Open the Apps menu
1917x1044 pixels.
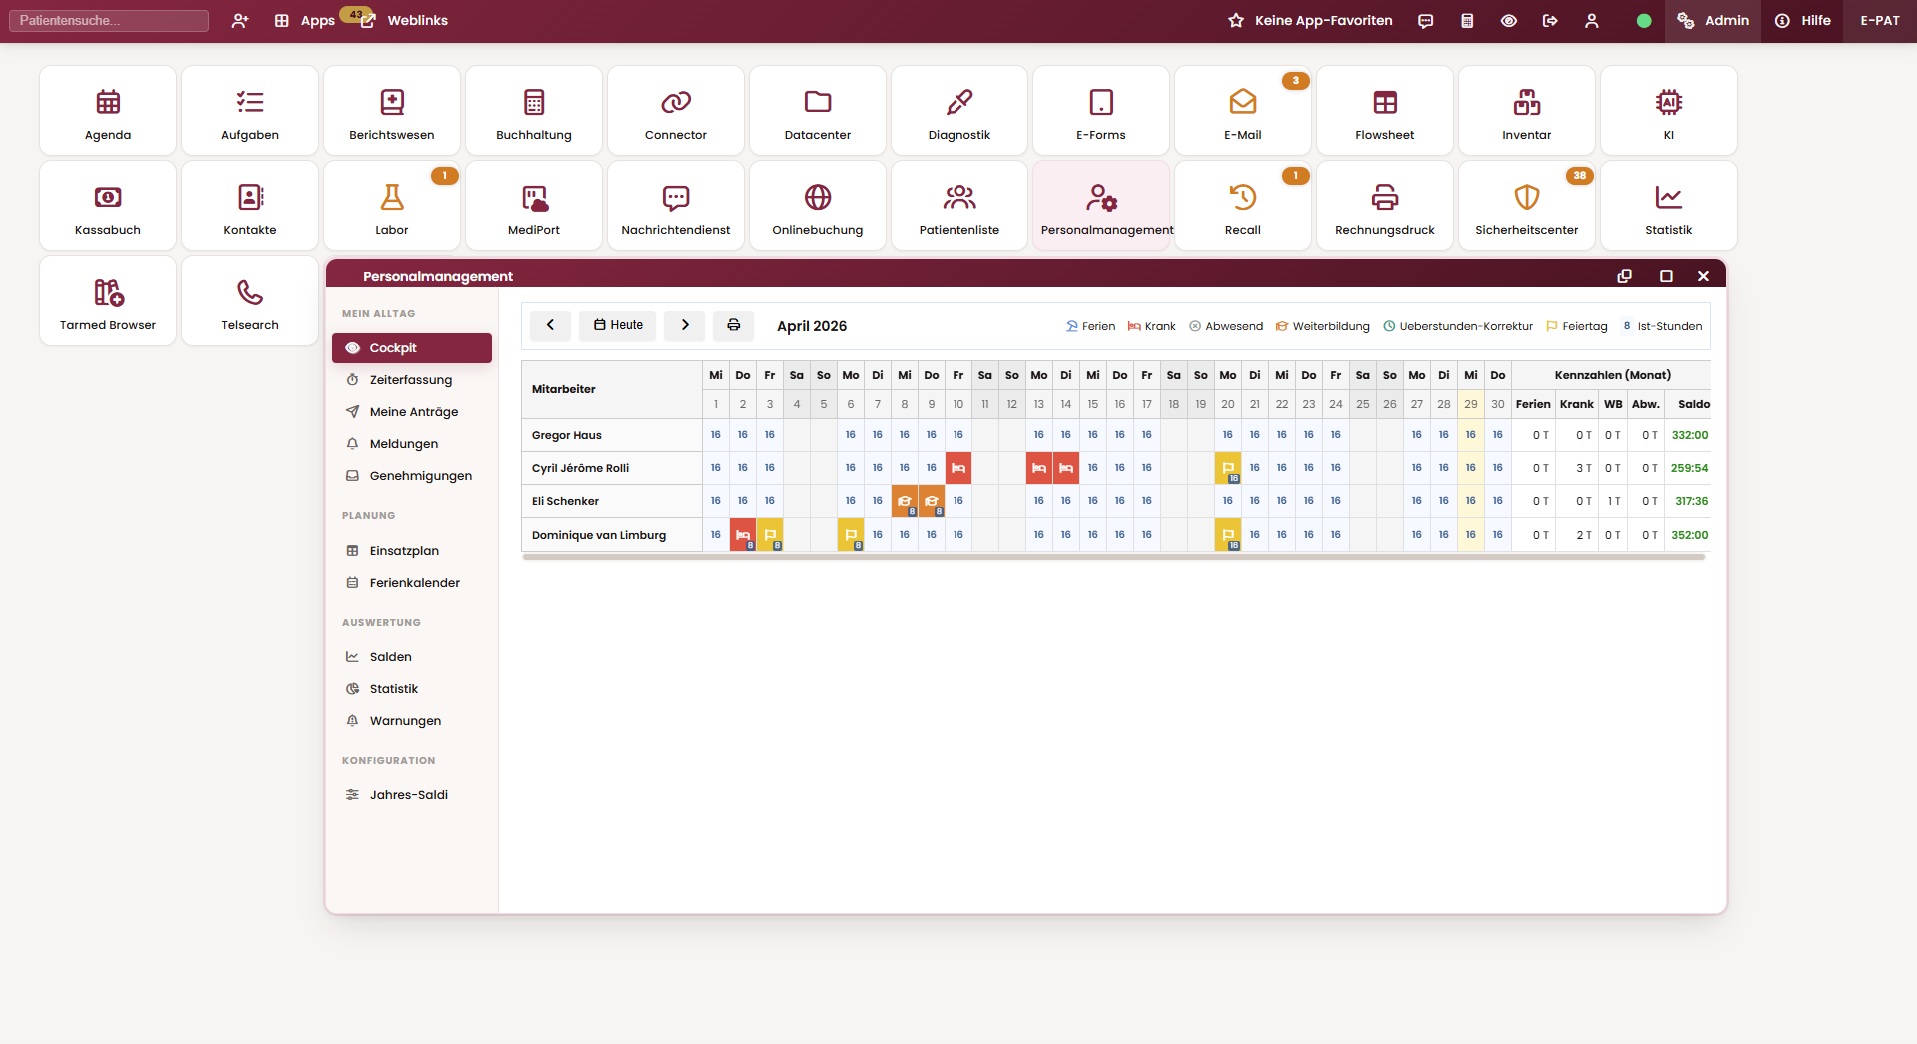coord(305,20)
